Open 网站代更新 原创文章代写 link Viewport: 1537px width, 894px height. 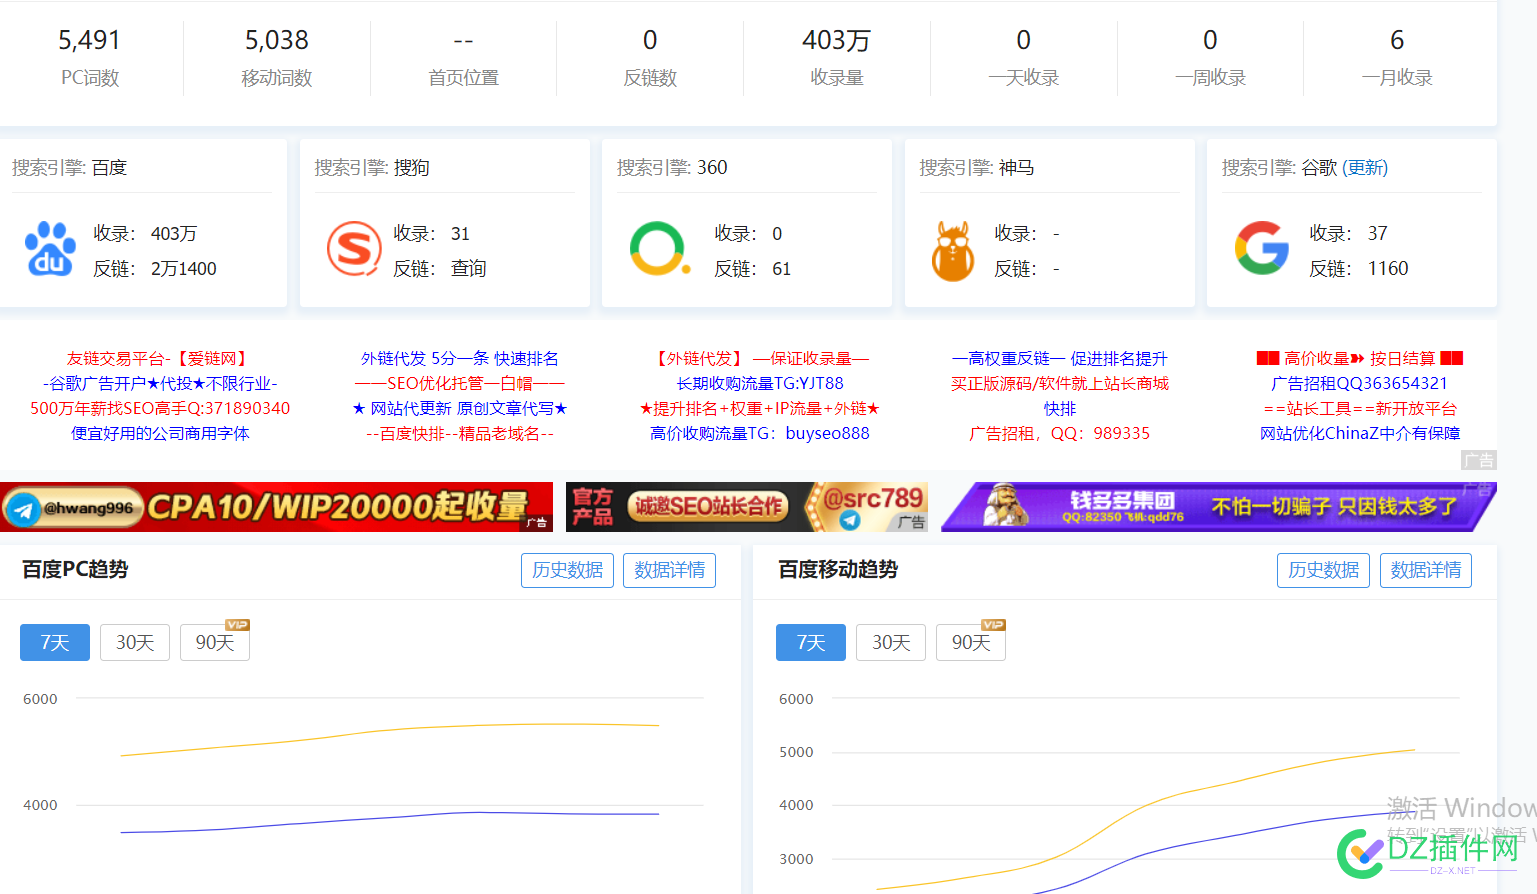pos(460,408)
